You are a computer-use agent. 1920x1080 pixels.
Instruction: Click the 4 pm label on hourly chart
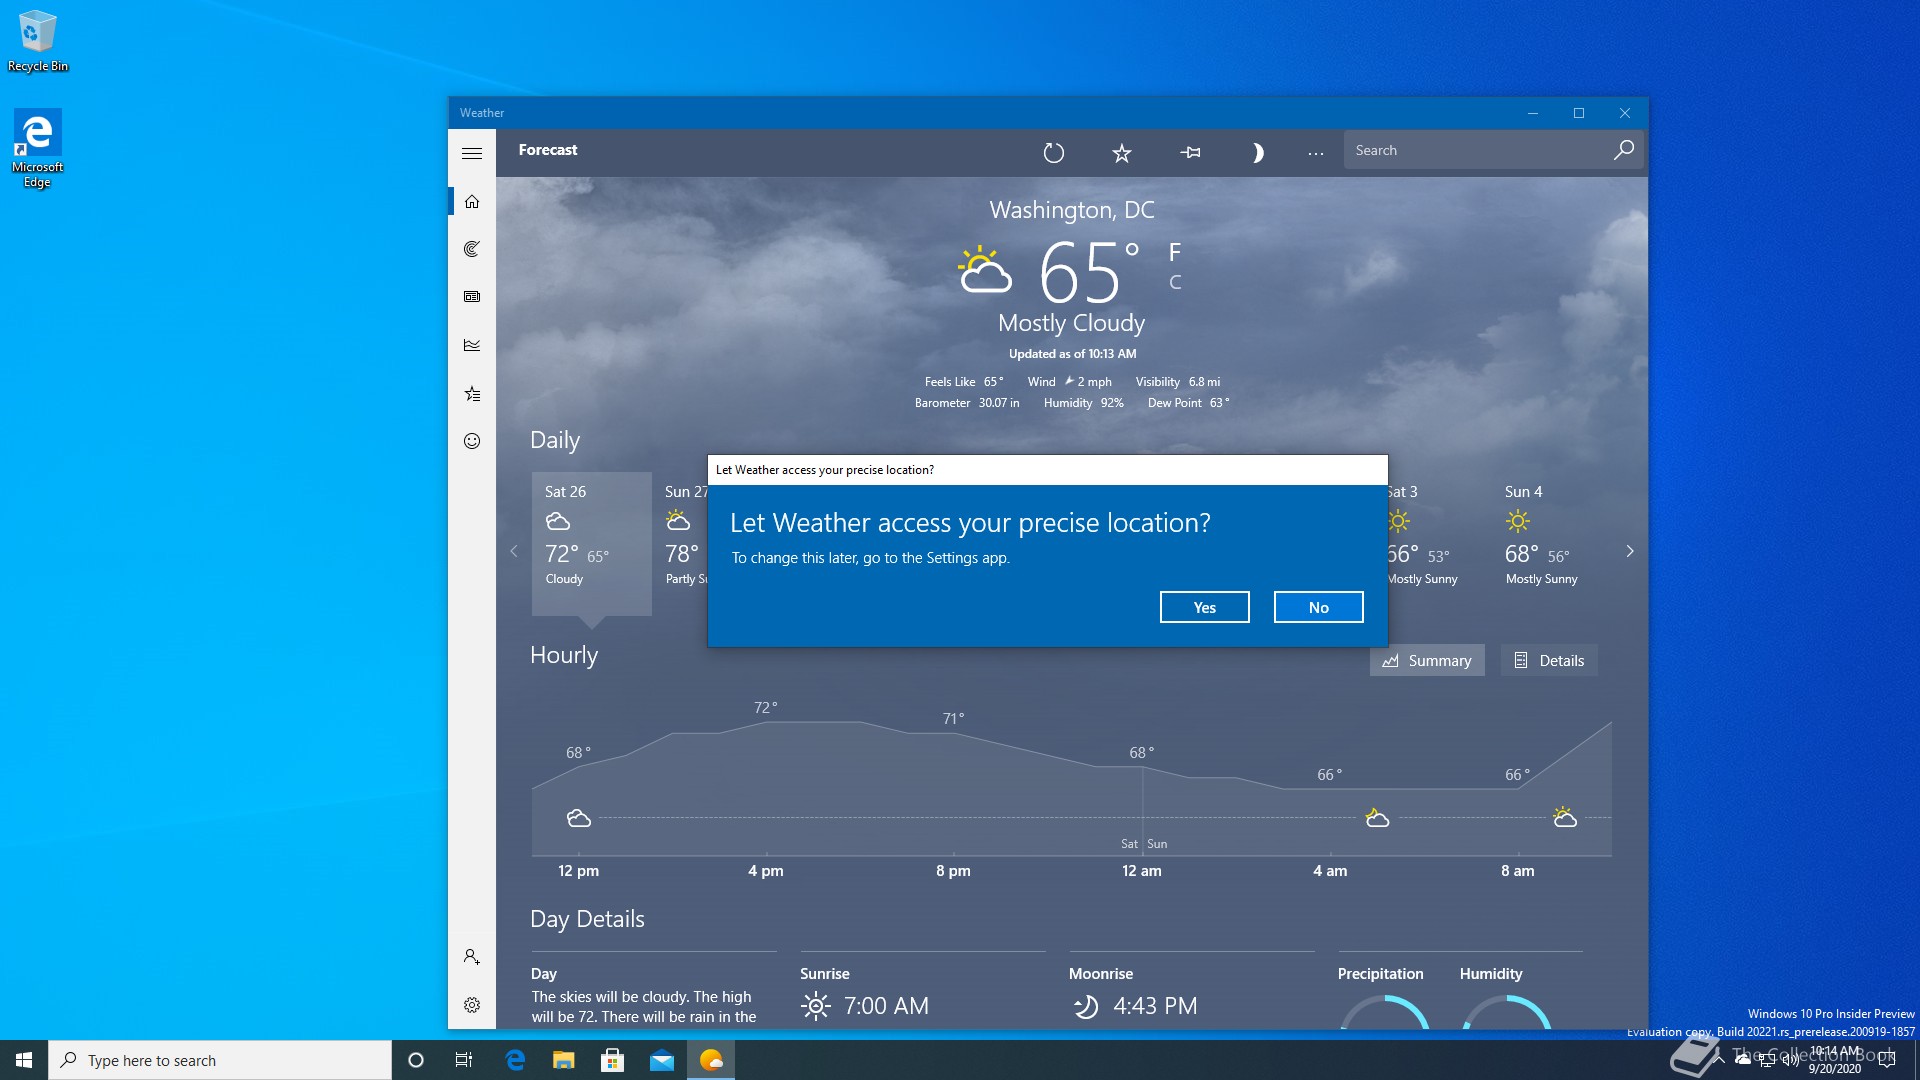click(x=766, y=871)
